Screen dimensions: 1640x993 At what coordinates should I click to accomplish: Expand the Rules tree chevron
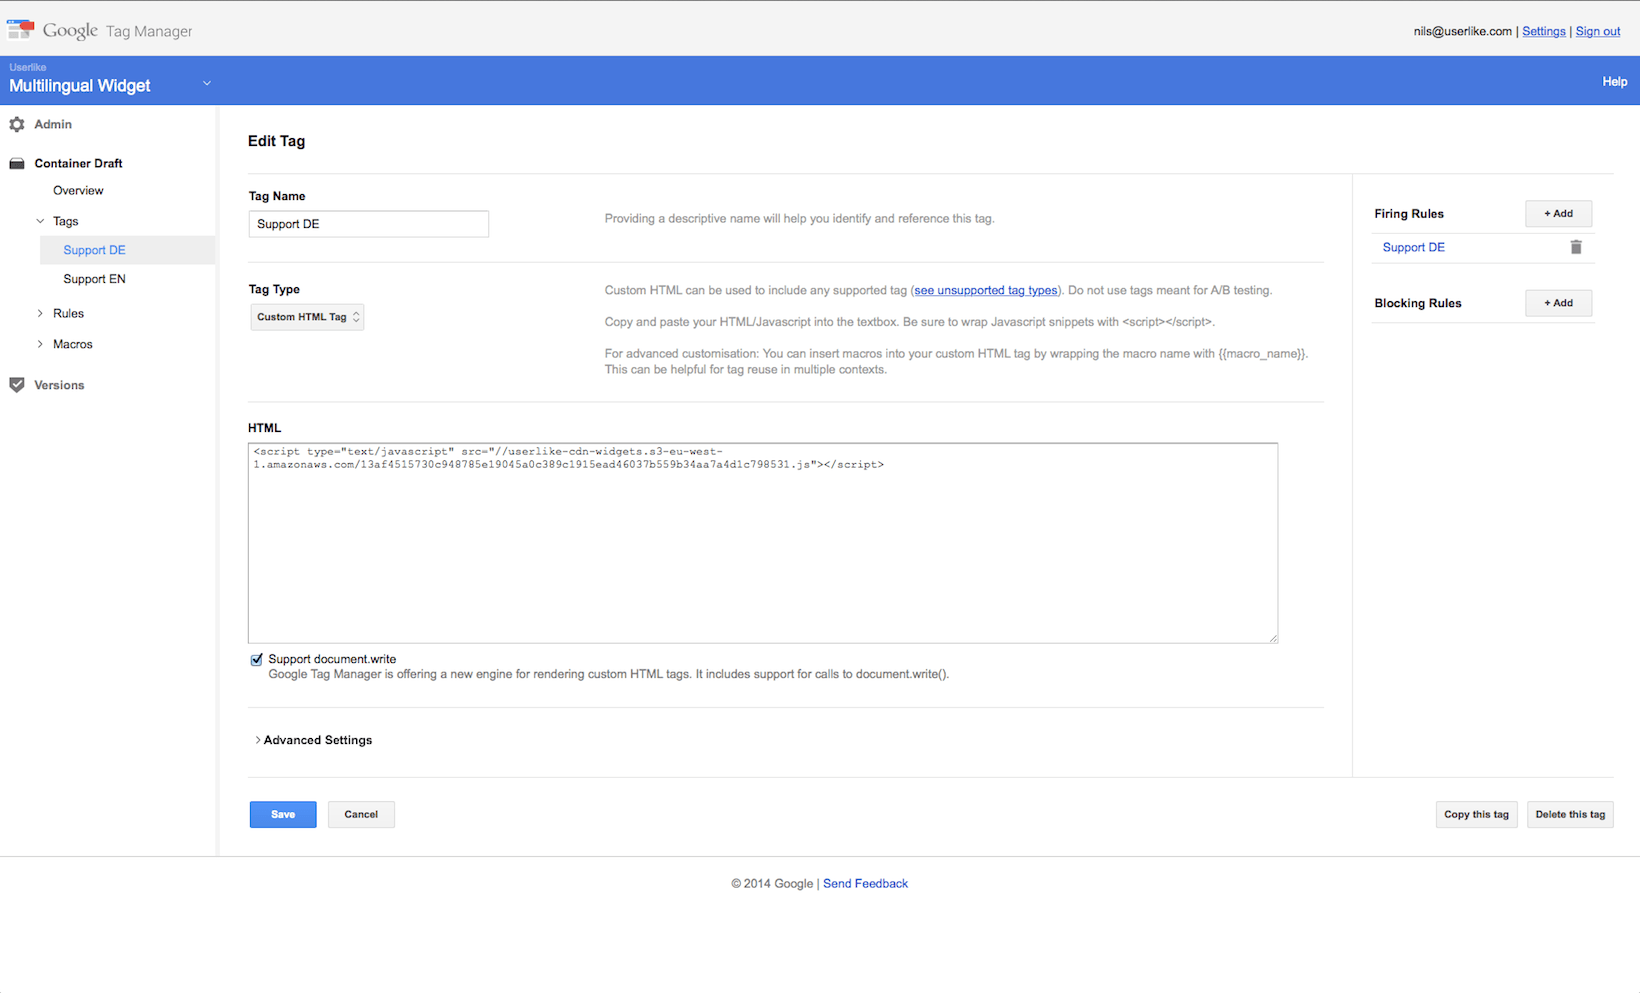[40, 313]
